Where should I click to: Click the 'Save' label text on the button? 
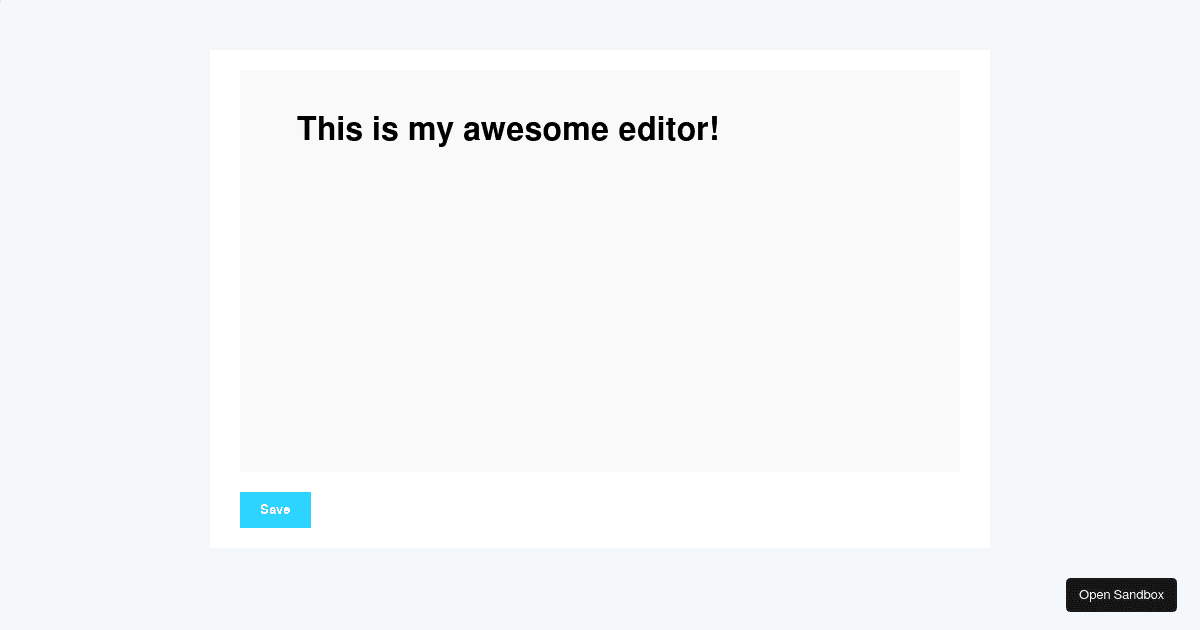coord(275,510)
